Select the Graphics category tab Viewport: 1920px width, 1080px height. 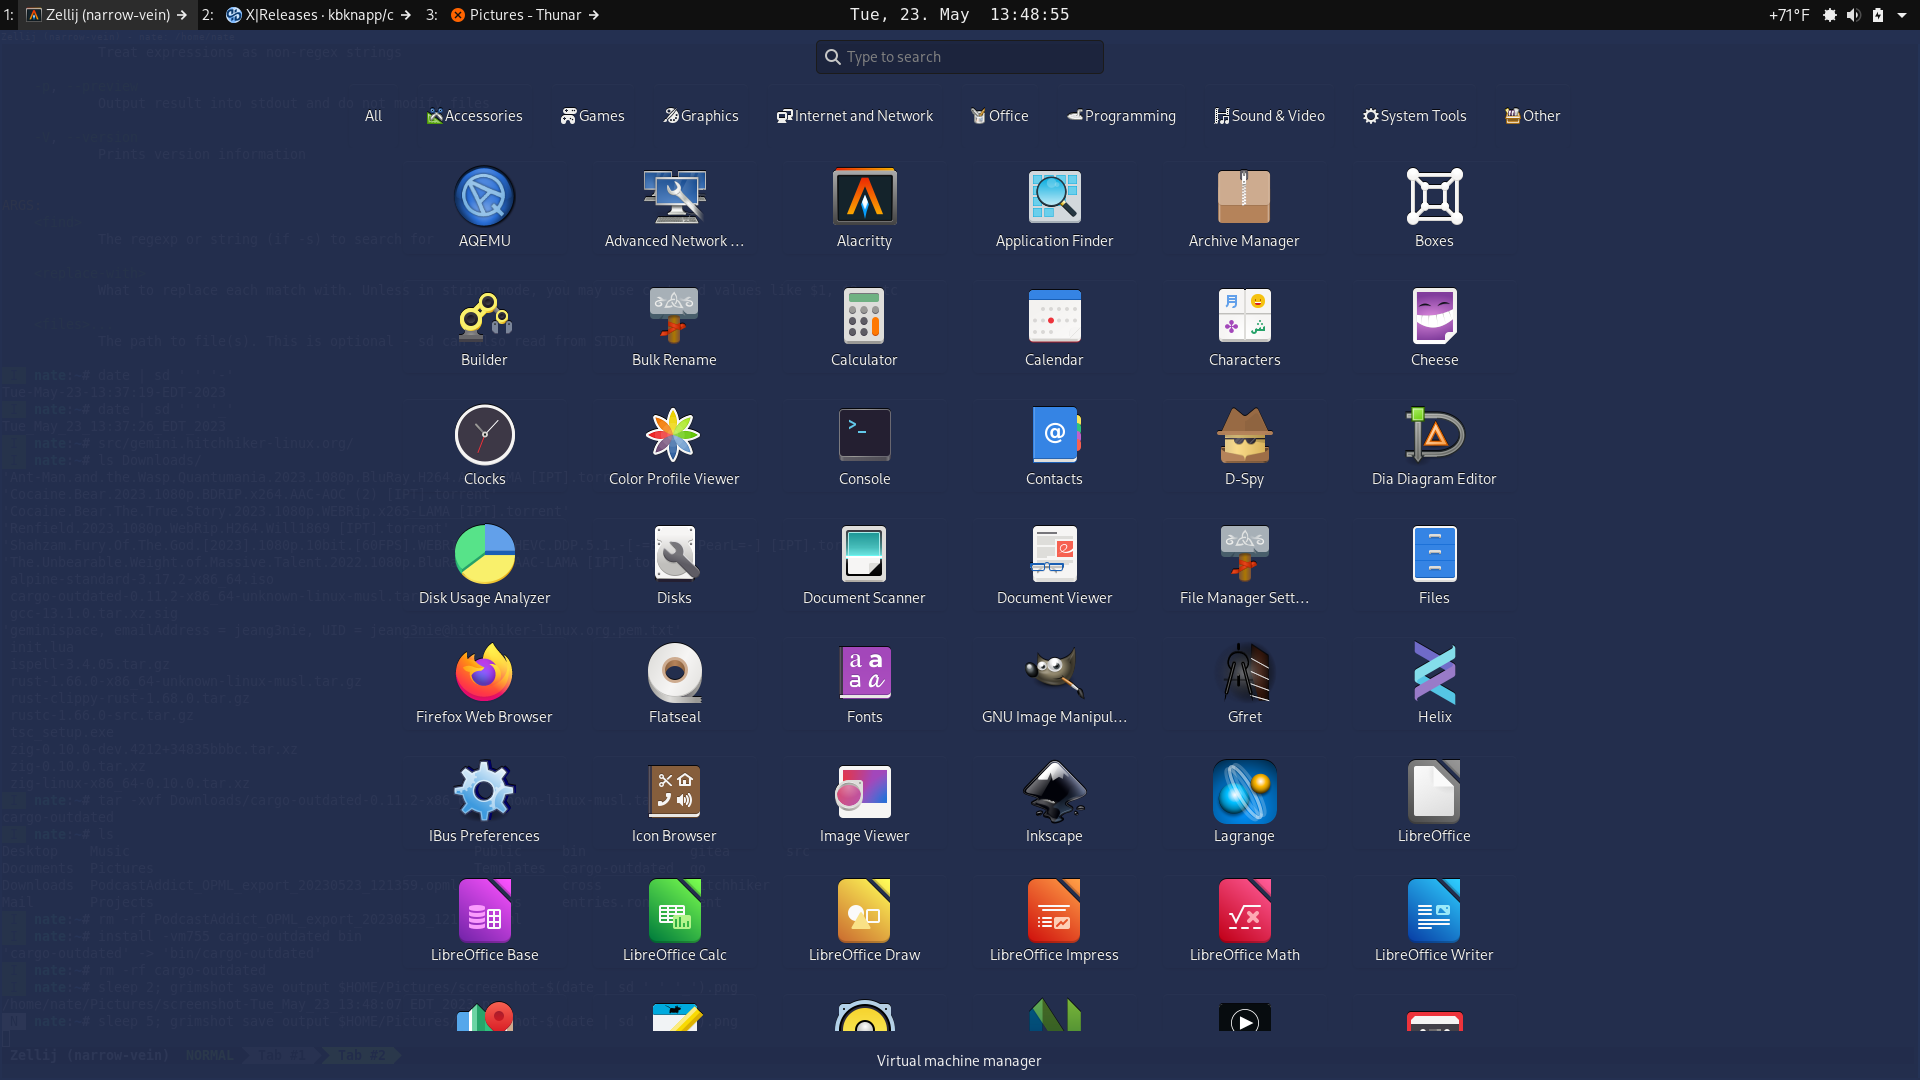tap(700, 116)
